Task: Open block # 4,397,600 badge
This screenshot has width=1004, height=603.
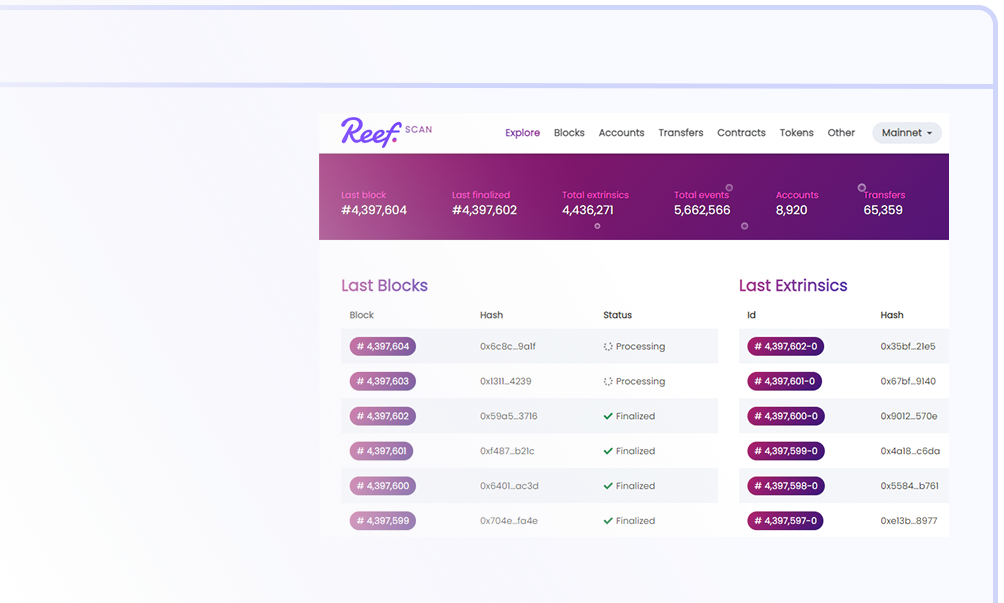Action: tap(382, 486)
